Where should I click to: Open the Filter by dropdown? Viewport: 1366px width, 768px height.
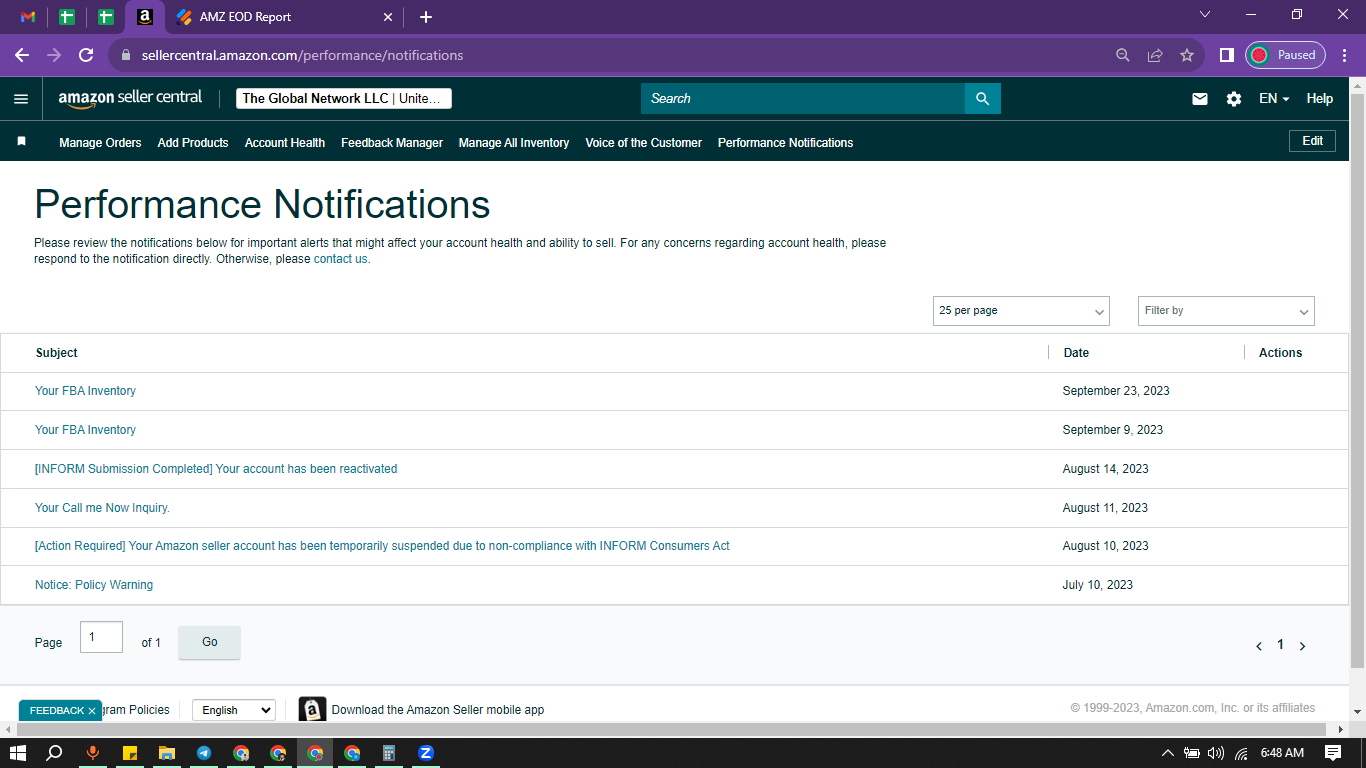pos(1226,311)
